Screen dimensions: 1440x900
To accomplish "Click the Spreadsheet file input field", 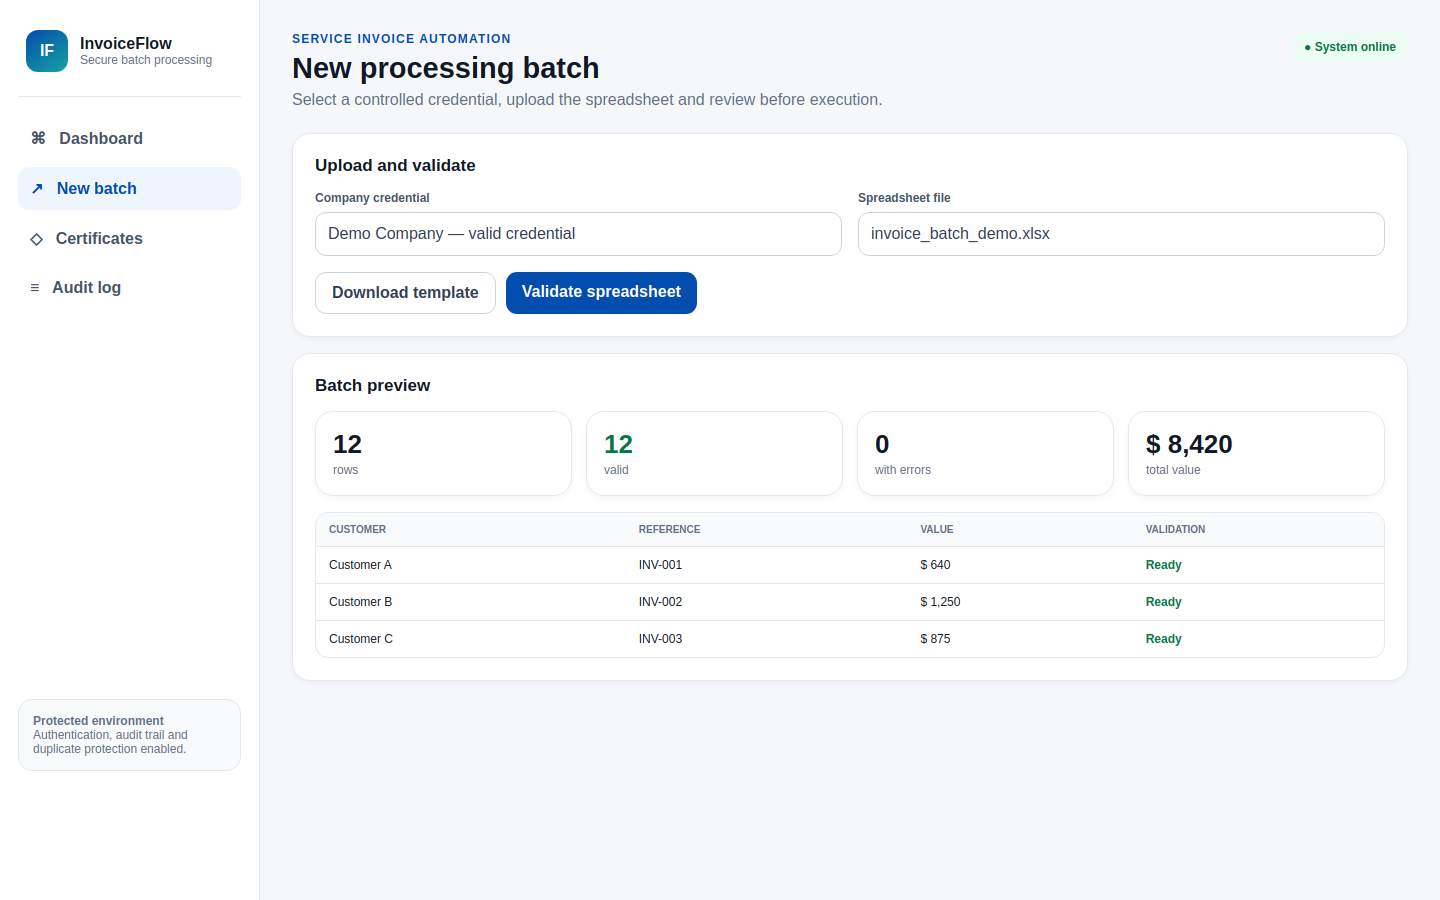I will click(1121, 234).
